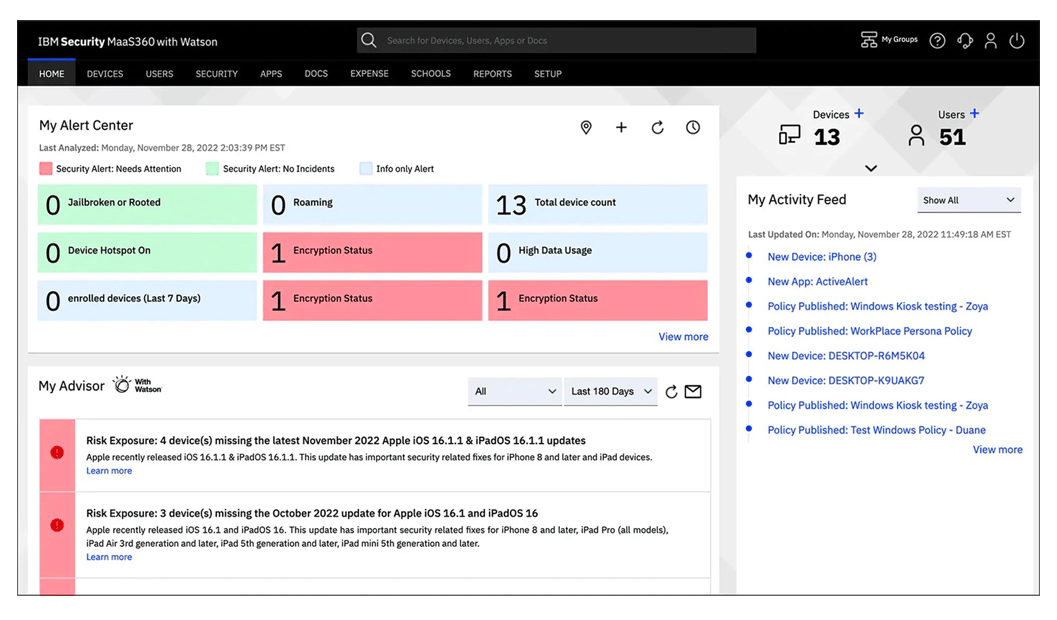Open alert history via the clock icon
This screenshot has width=1057, height=620.
click(692, 127)
